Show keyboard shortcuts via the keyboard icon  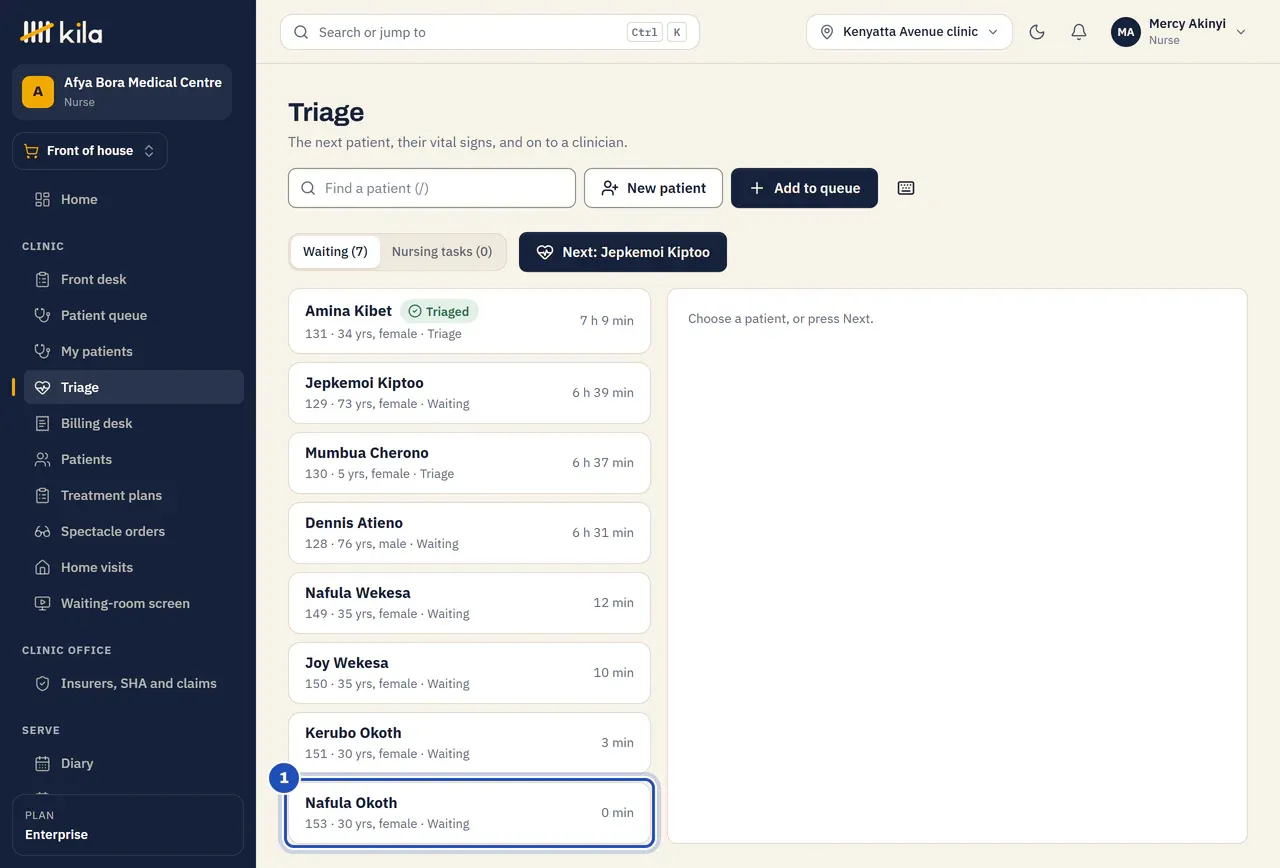906,188
